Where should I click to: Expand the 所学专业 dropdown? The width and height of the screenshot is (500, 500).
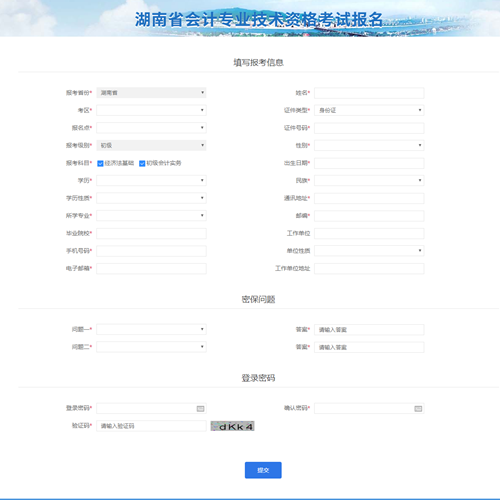click(x=151, y=216)
